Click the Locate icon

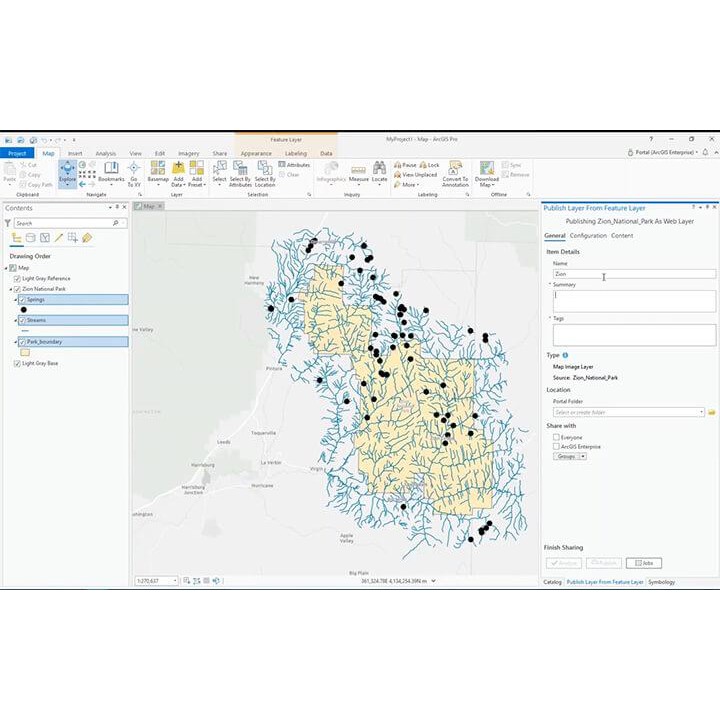coord(380,172)
